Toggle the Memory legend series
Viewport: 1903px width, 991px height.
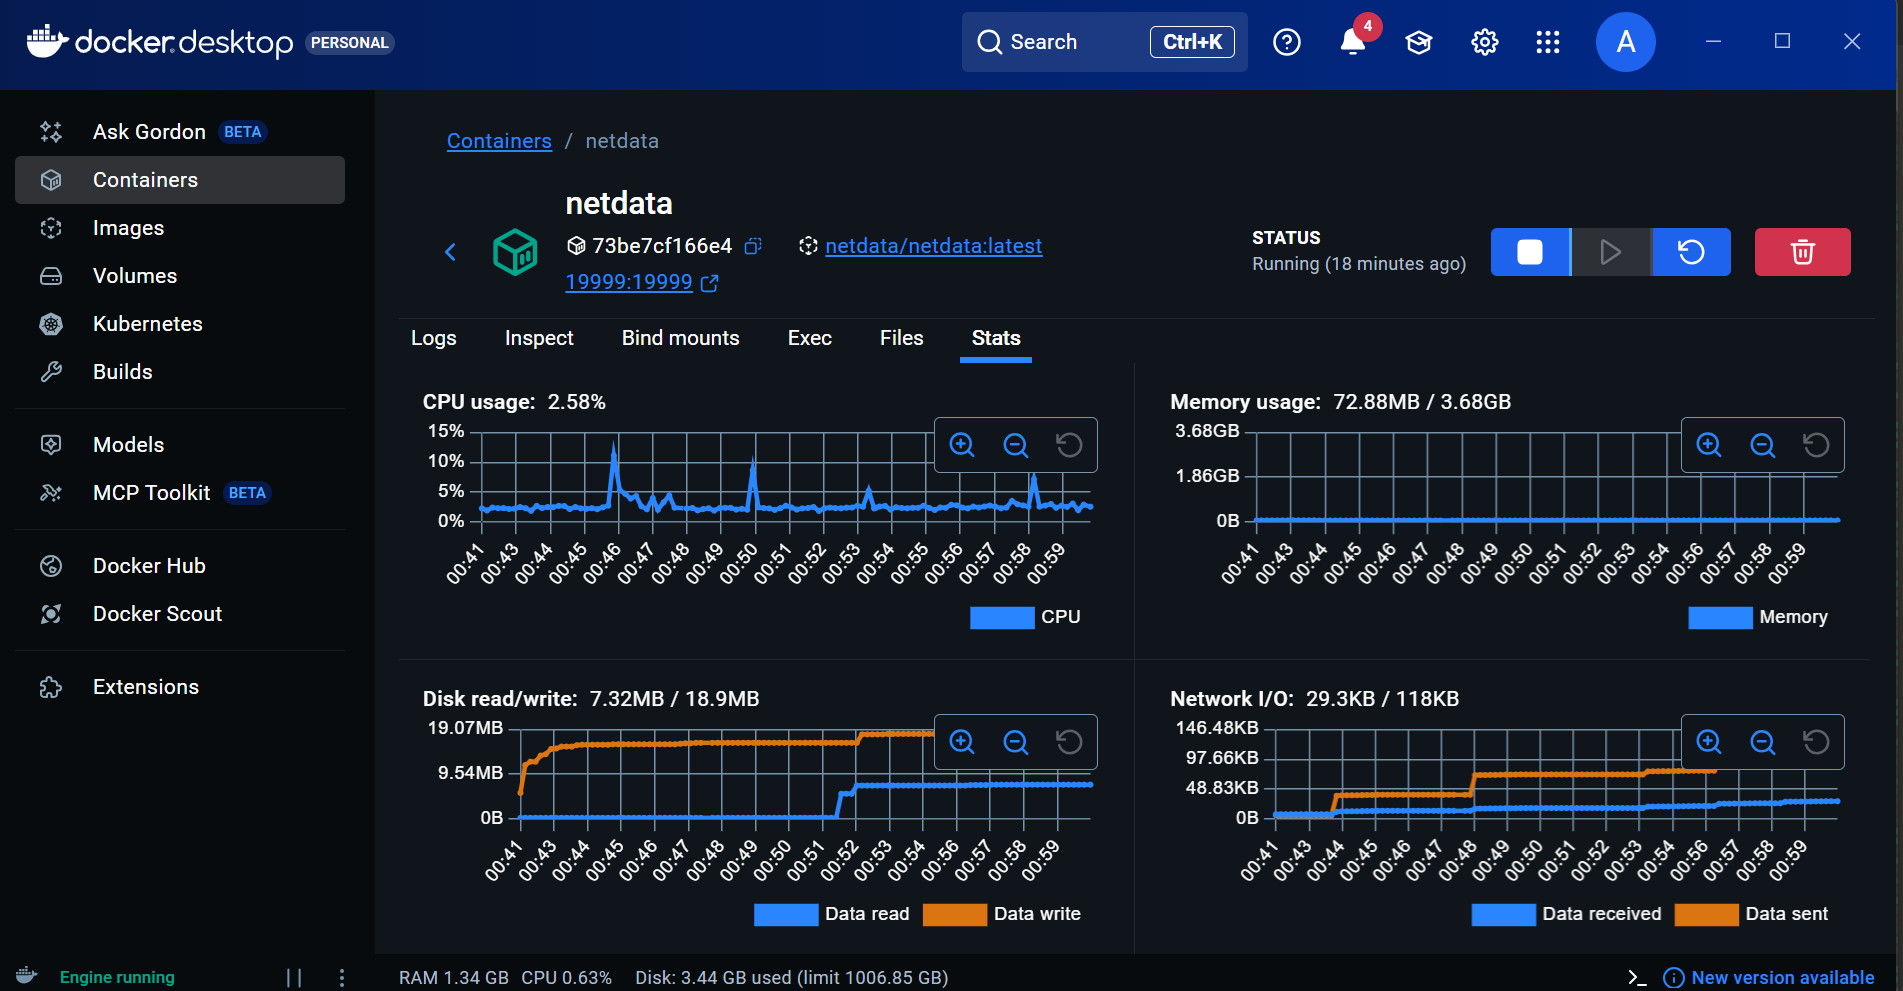click(x=1758, y=617)
